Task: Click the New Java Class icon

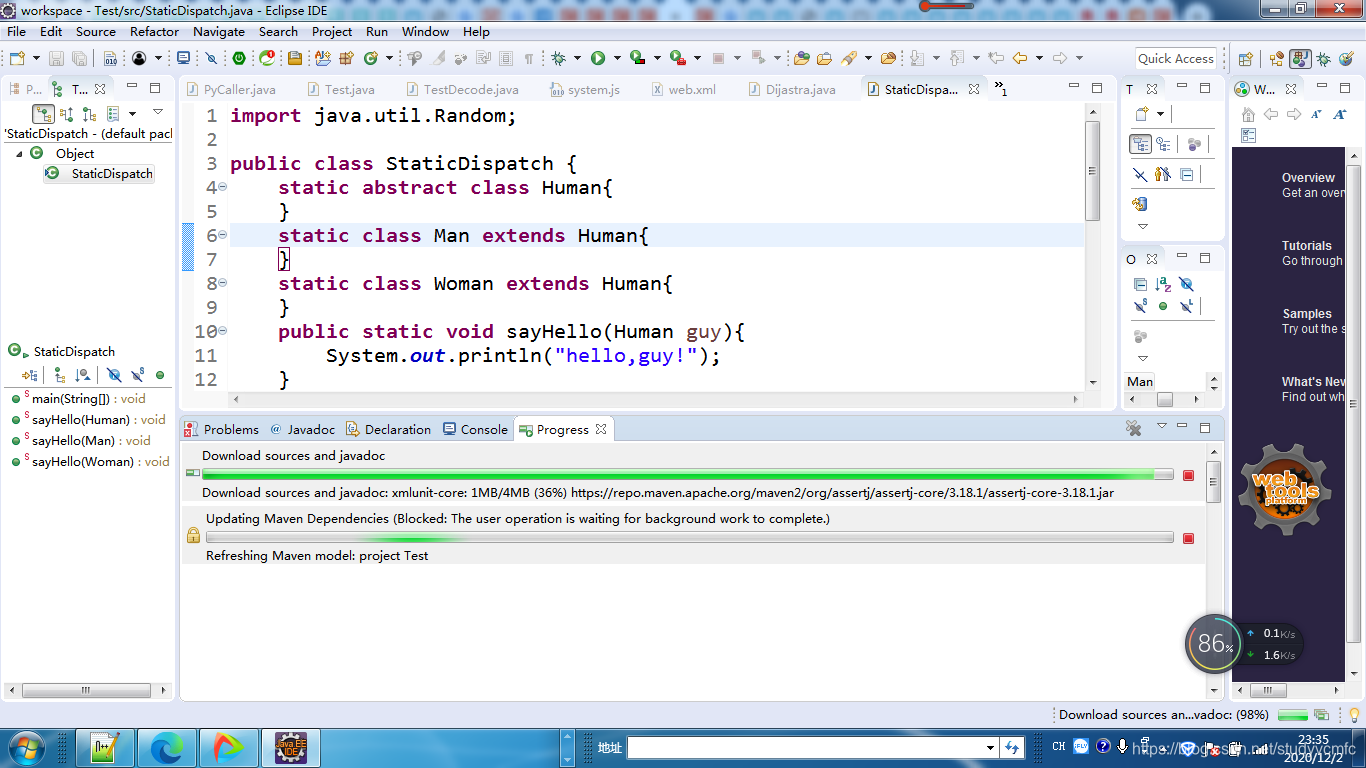Action: point(370,59)
